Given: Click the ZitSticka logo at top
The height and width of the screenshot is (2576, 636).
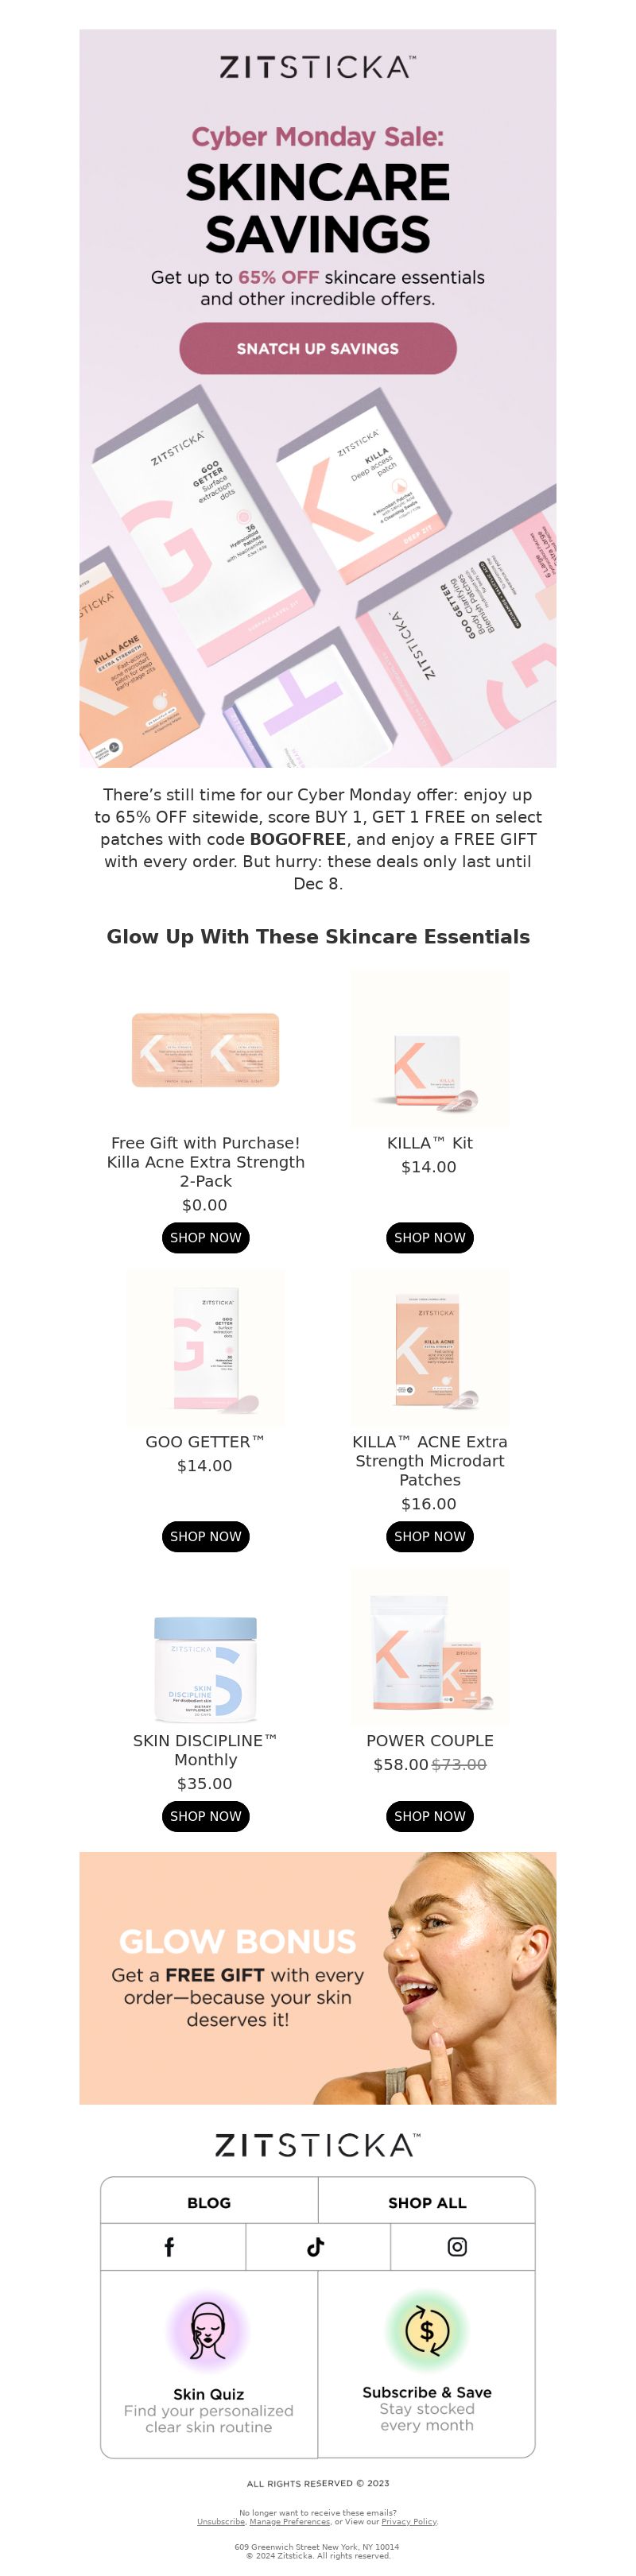Looking at the screenshot, I should click(318, 67).
